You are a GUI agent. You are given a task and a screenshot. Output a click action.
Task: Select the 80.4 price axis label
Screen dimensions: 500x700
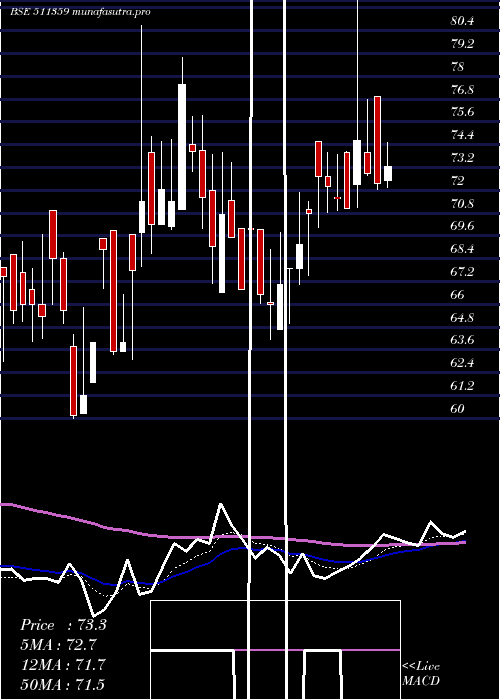click(462, 21)
